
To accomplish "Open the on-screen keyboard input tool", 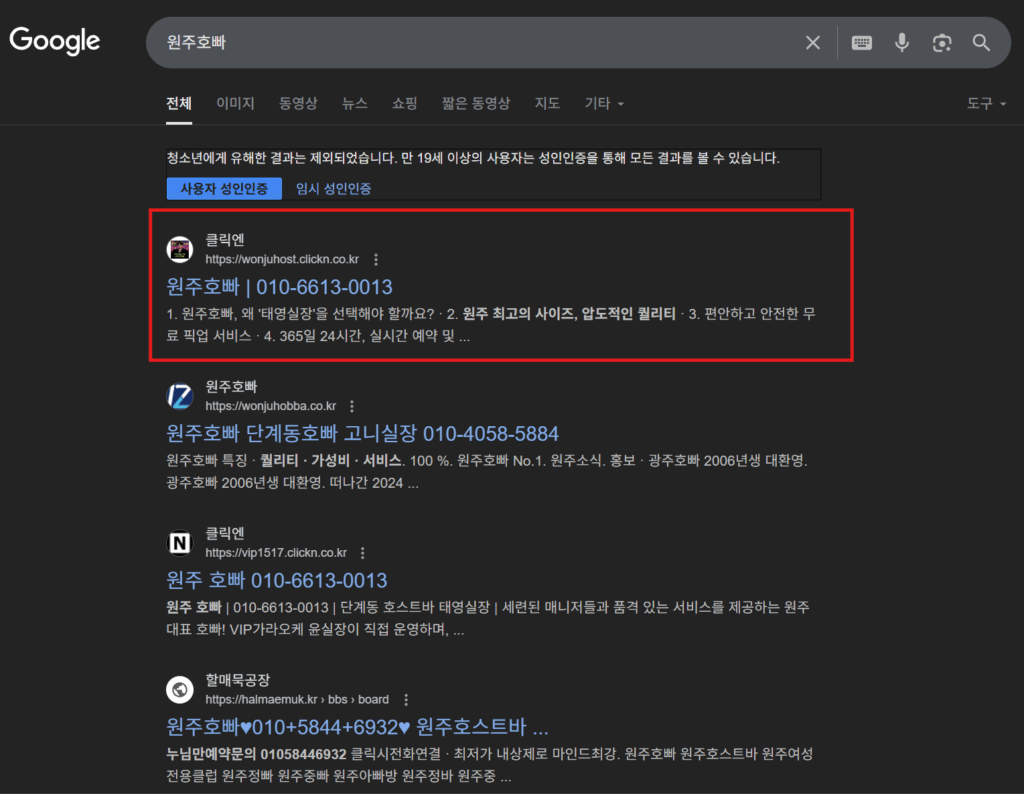I will [861, 43].
